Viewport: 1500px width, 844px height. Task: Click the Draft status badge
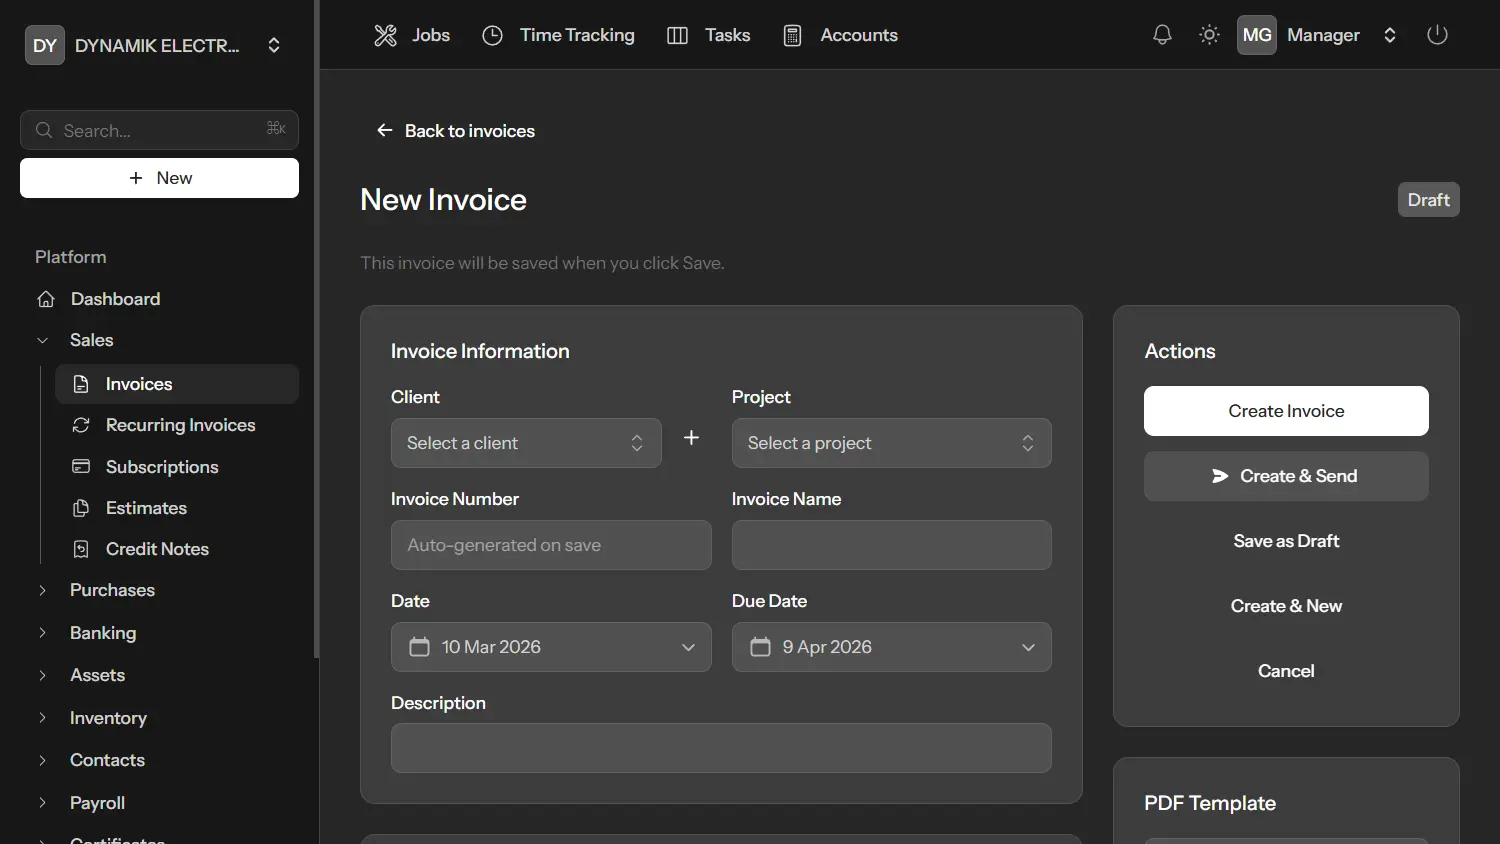coord(1429,200)
